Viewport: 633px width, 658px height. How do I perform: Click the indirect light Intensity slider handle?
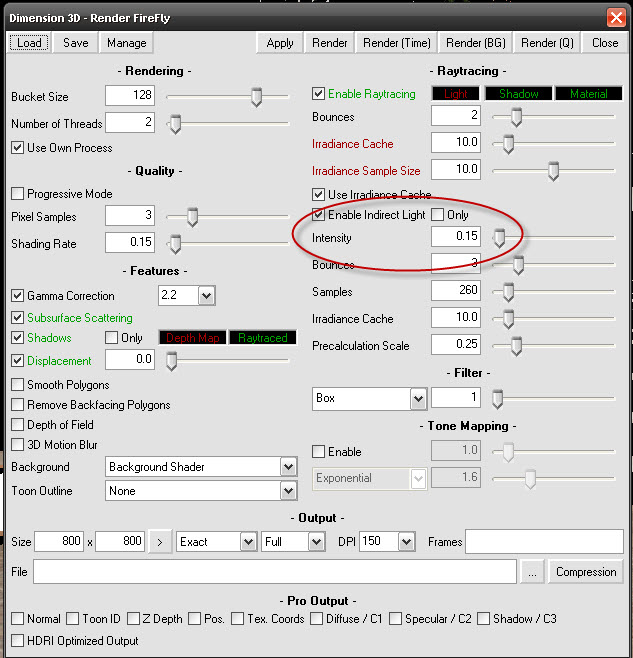click(x=499, y=238)
